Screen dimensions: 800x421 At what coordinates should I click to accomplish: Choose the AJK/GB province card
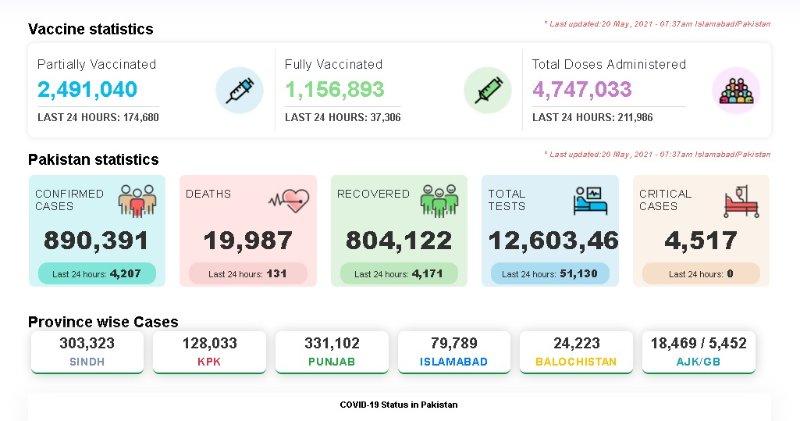pos(698,352)
